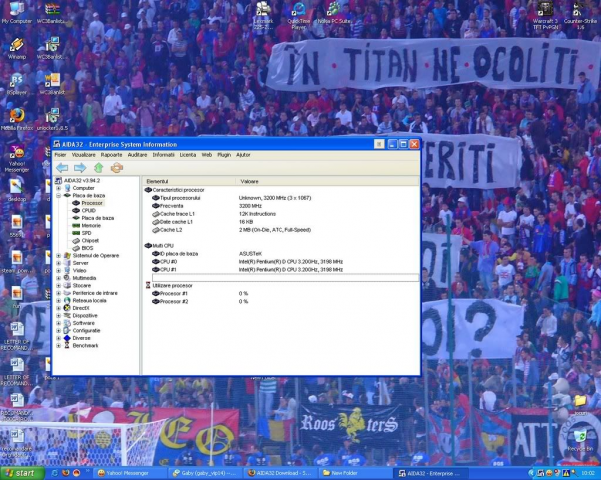
Task: Open the Warcraft 3 TFT desktop icon
Action: 545,15
